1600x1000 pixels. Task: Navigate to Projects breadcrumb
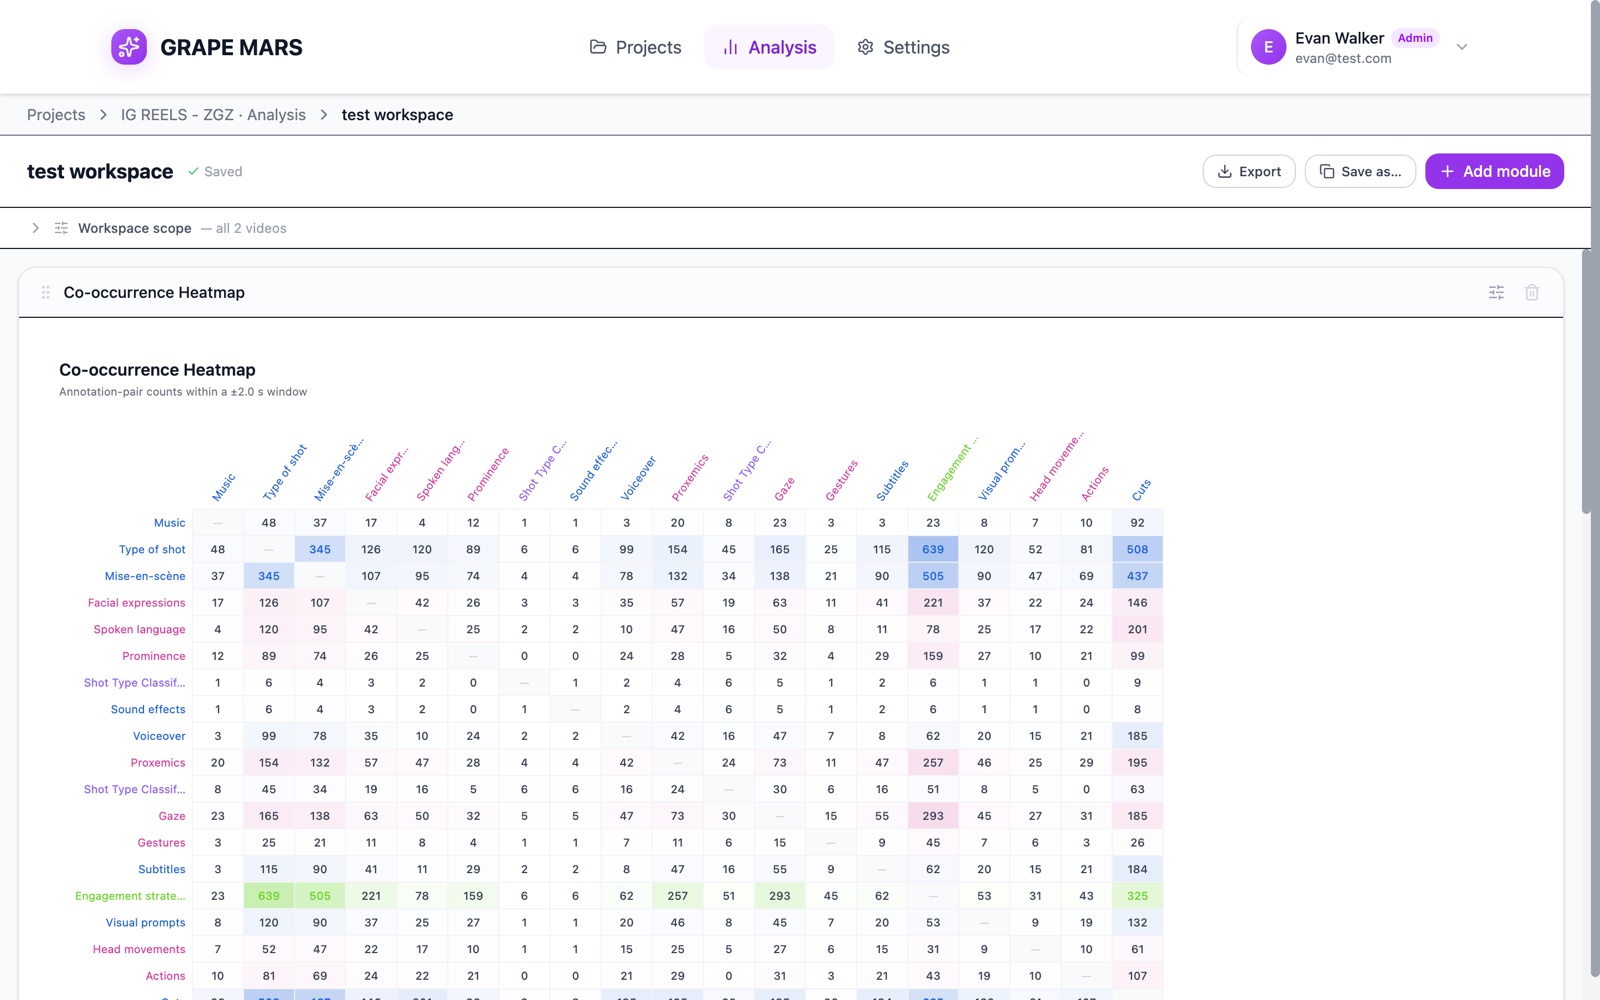(x=56, y=115)
